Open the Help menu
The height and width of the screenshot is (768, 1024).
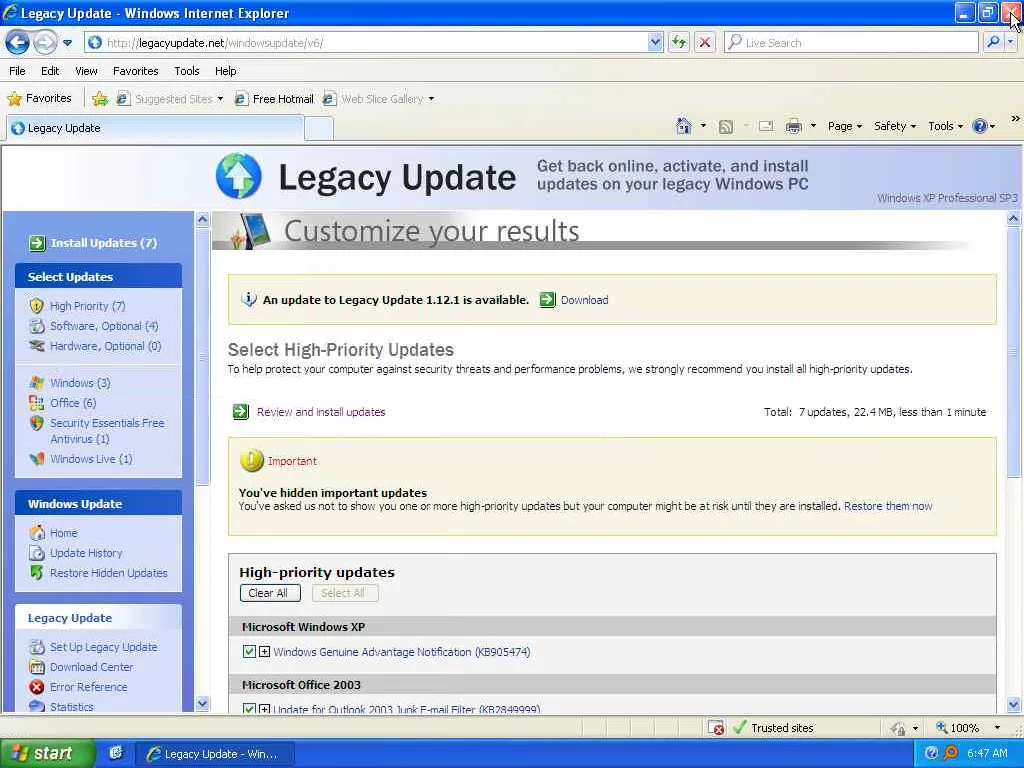pyautogui.click(x=225, y=71)
